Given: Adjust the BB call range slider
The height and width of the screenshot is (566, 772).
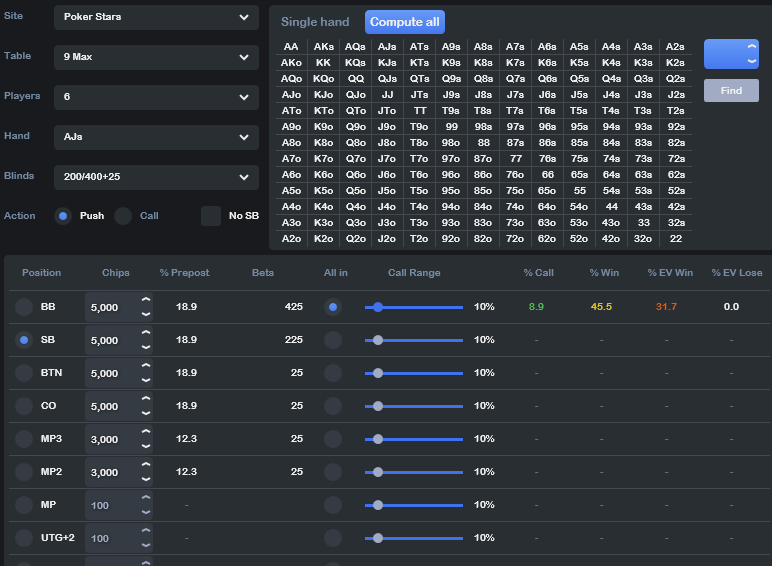Looking at the screenshot, I should 377,307.
